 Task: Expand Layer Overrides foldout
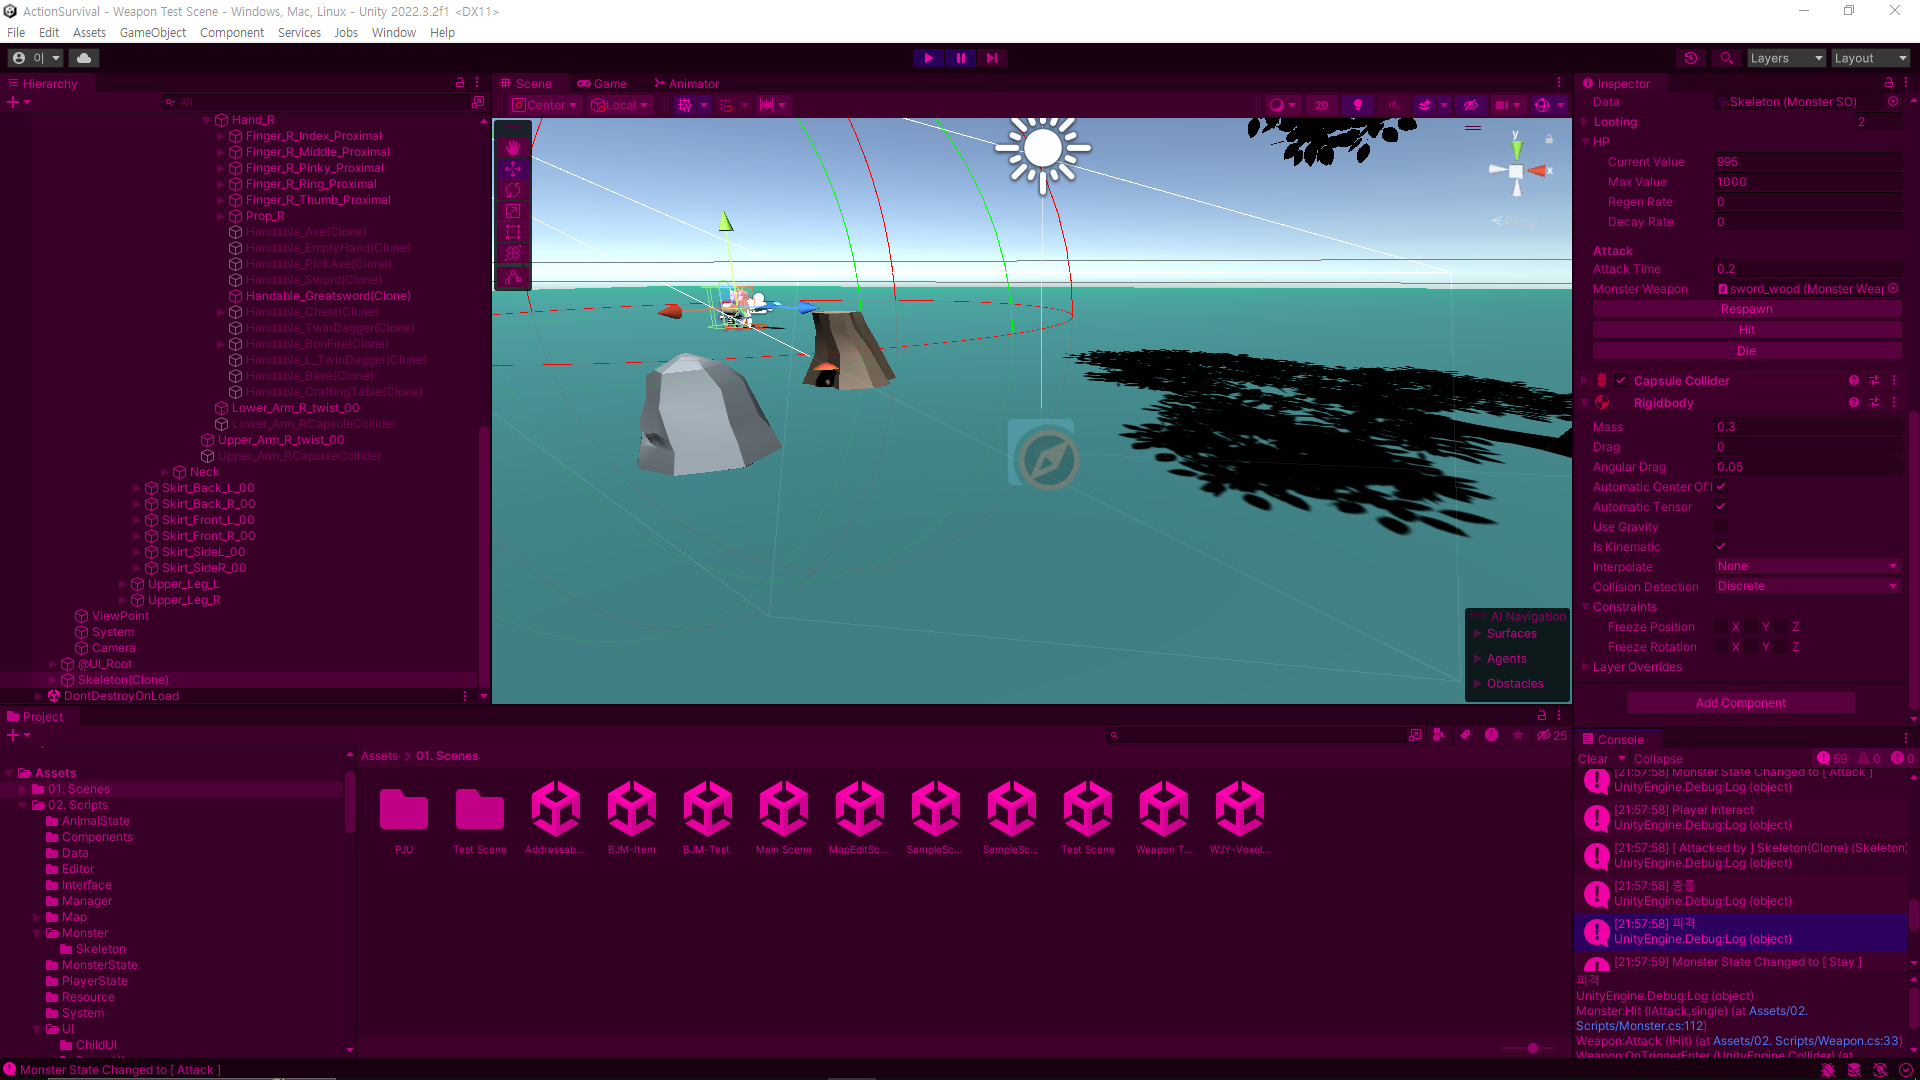(x=1585, y=667)
